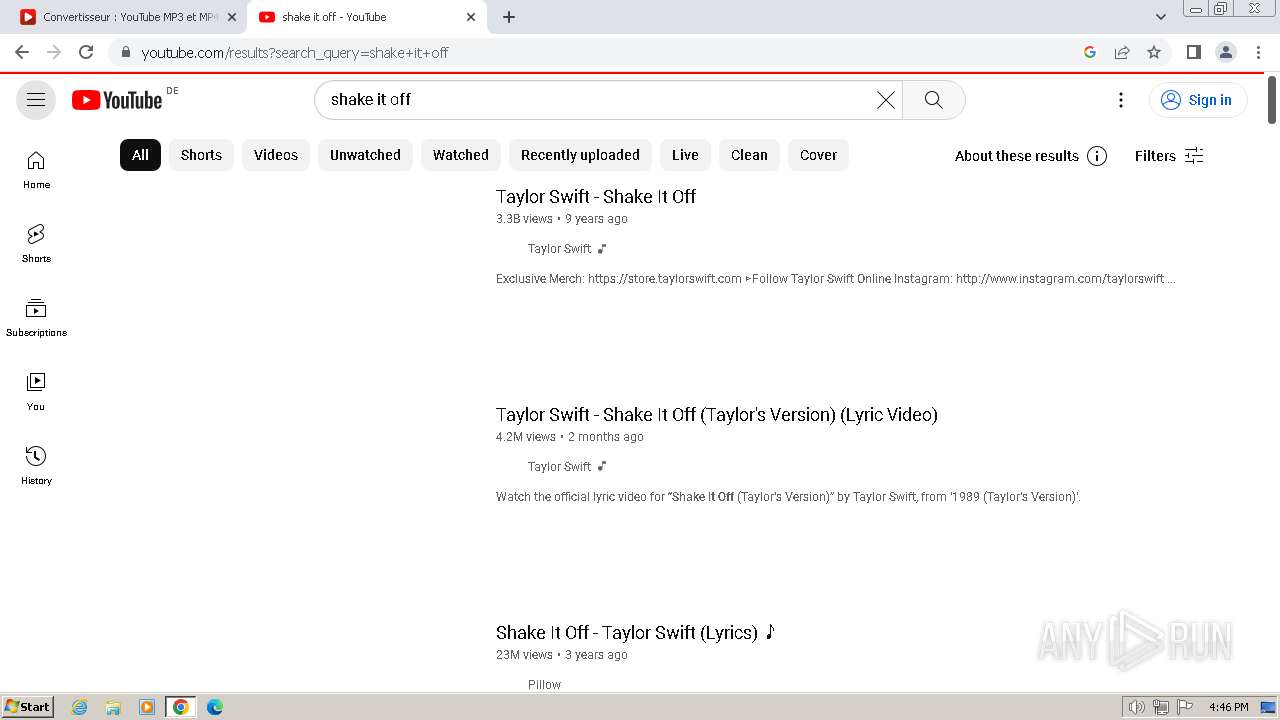
Task: Click the page vertical scrollbar thumb
Action: click(1272, 100)
